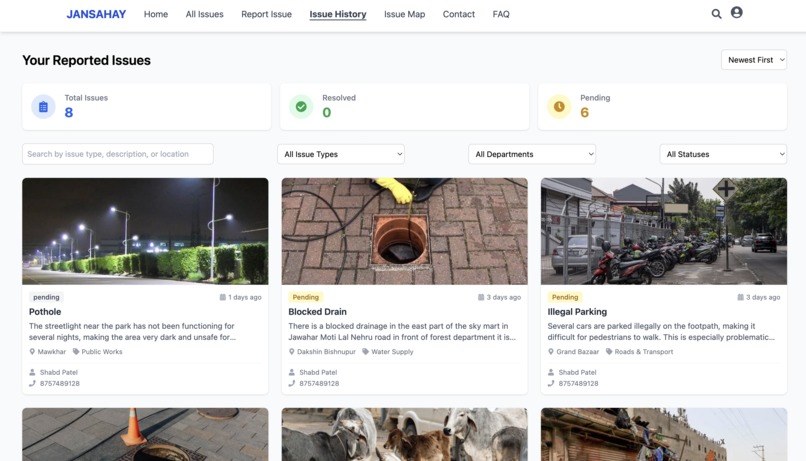Expand the Newest First sort dropdown
This screenshot has width=806, height=461.
754,60
